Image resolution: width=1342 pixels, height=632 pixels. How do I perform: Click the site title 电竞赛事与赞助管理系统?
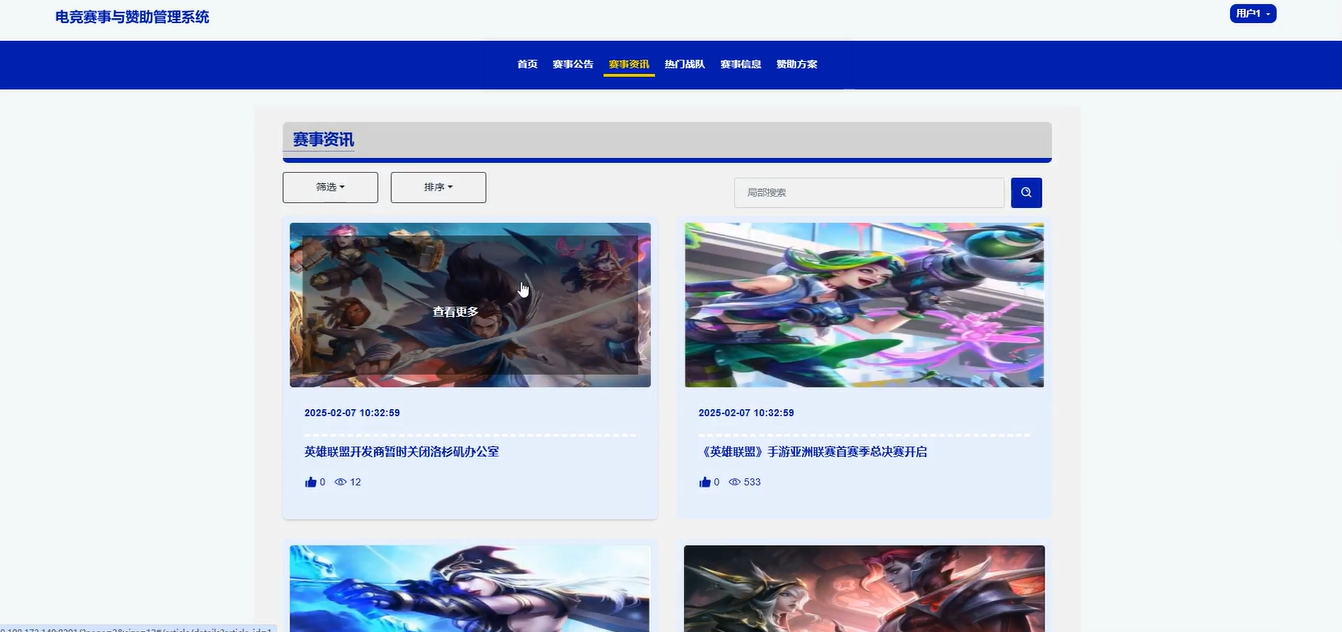click(x=133, y=17)
